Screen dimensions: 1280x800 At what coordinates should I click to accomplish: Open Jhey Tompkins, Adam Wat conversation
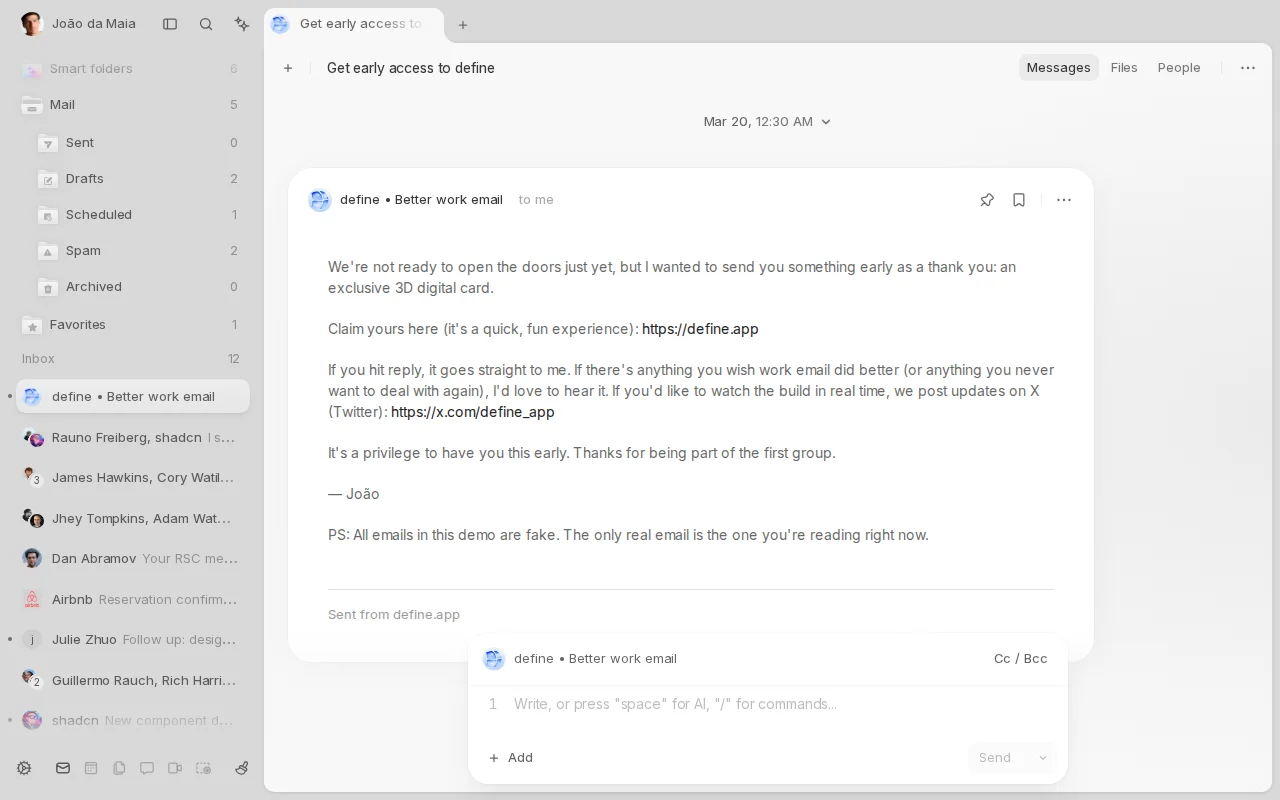(133, 519)
